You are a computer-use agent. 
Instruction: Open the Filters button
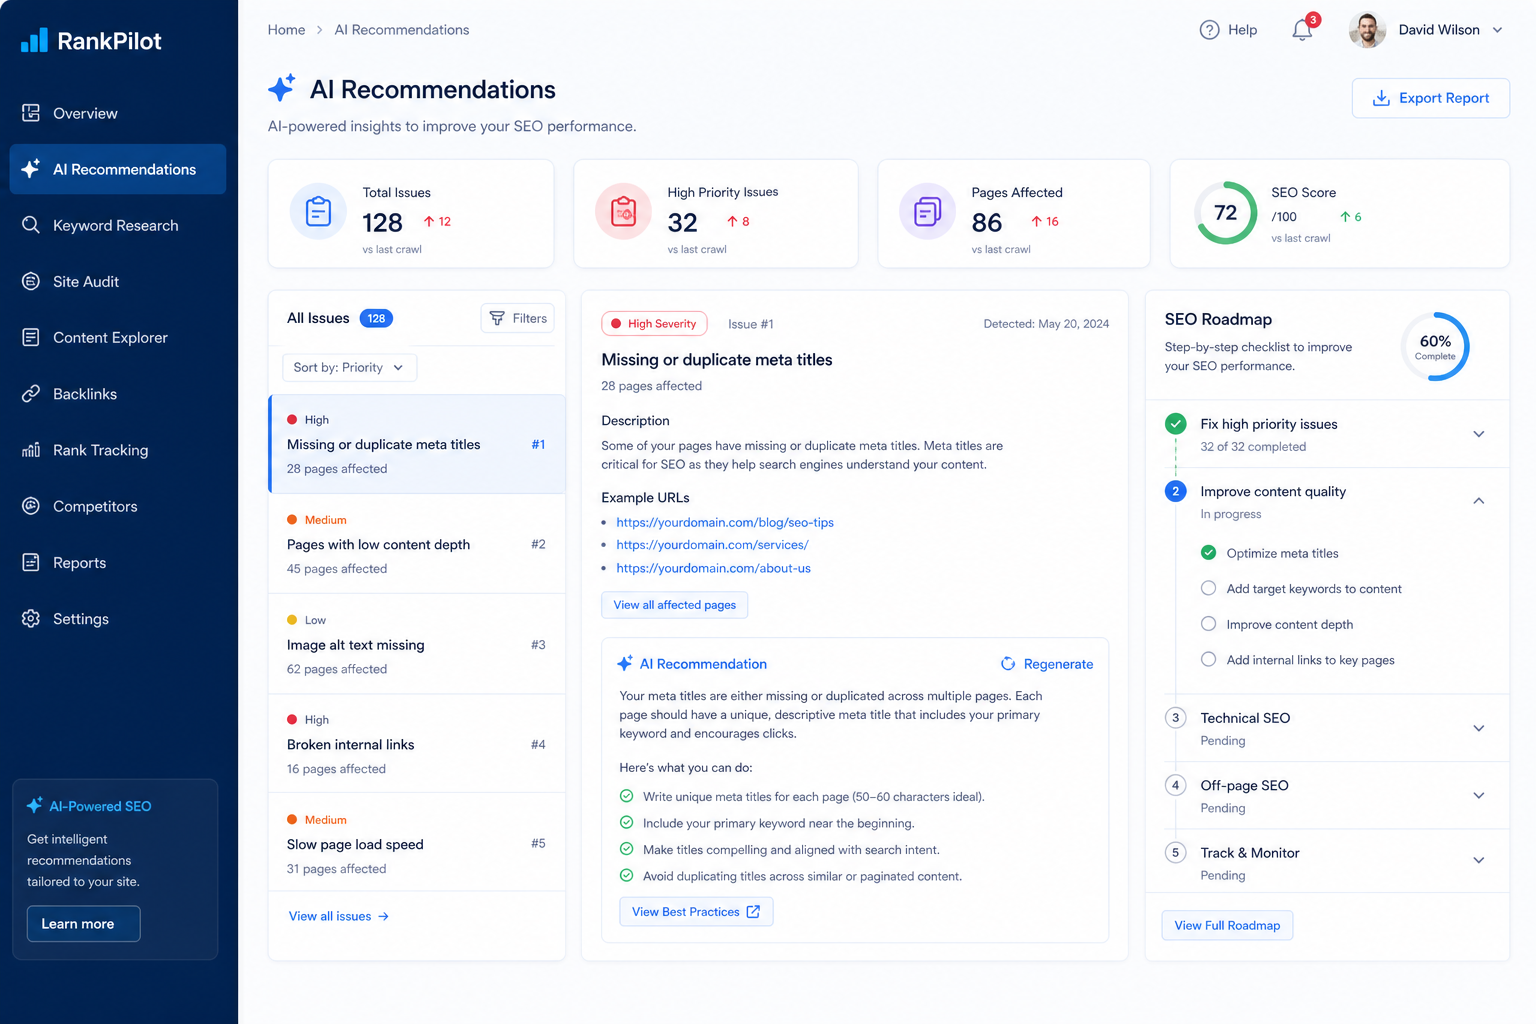[x=518, y=318]
